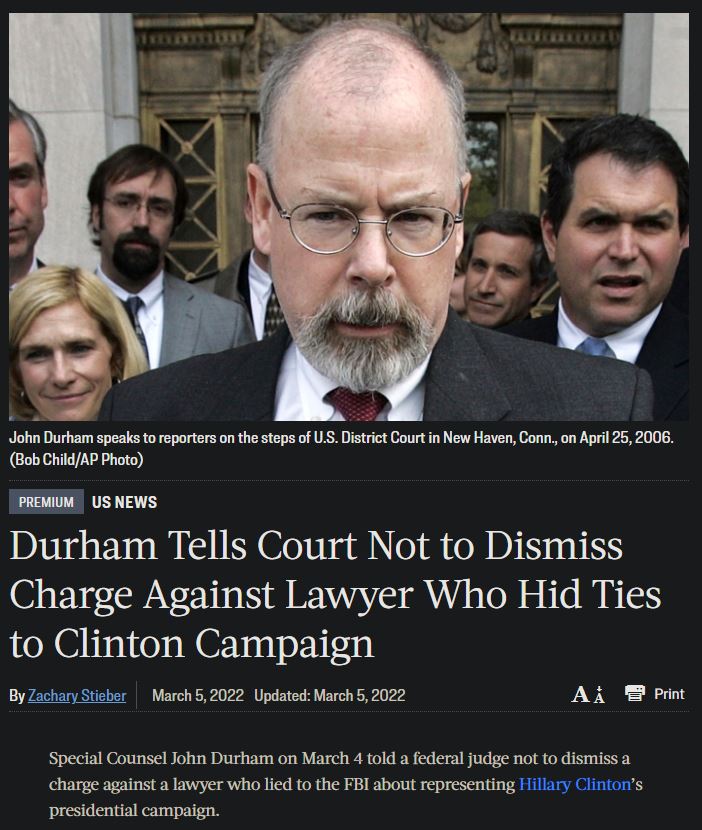This screenshot has width=702, height=830.
Task: Open the US NEWS section
Action: point(124,502)
